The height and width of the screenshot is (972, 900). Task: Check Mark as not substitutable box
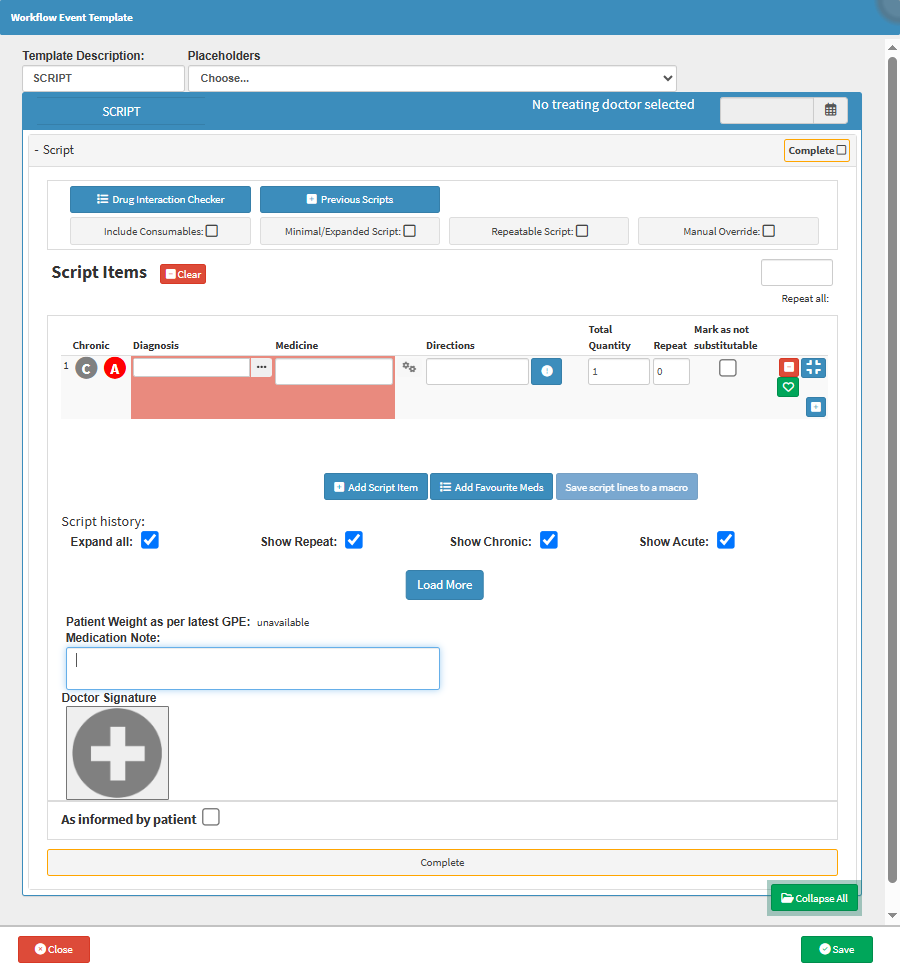[728, 368]
